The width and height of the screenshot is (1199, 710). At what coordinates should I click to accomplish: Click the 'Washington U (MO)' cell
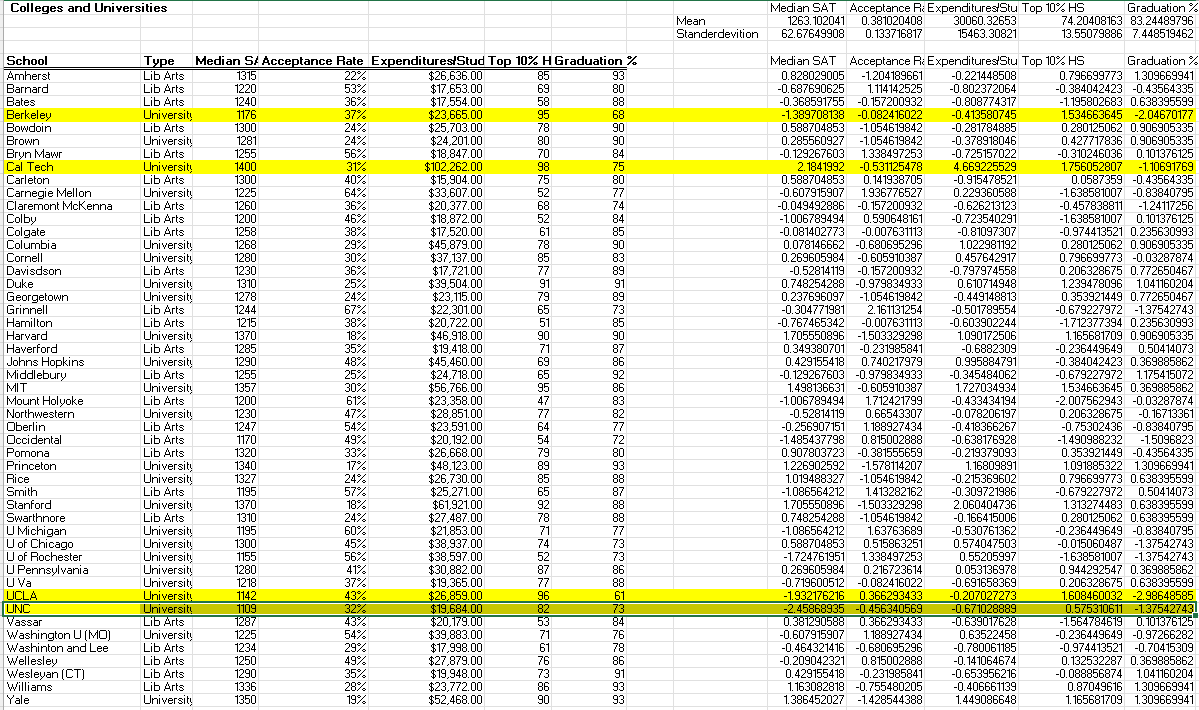[x=59, y=634]
